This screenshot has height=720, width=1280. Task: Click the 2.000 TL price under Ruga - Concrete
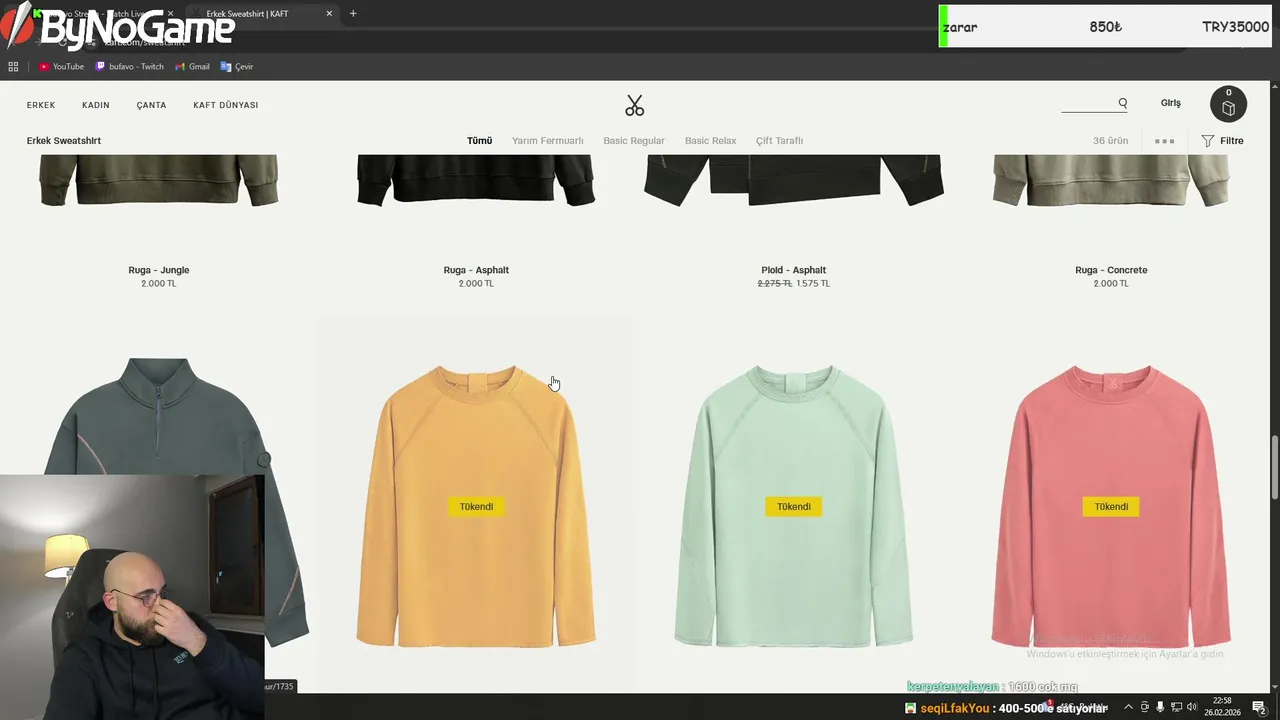[1111, 284]
